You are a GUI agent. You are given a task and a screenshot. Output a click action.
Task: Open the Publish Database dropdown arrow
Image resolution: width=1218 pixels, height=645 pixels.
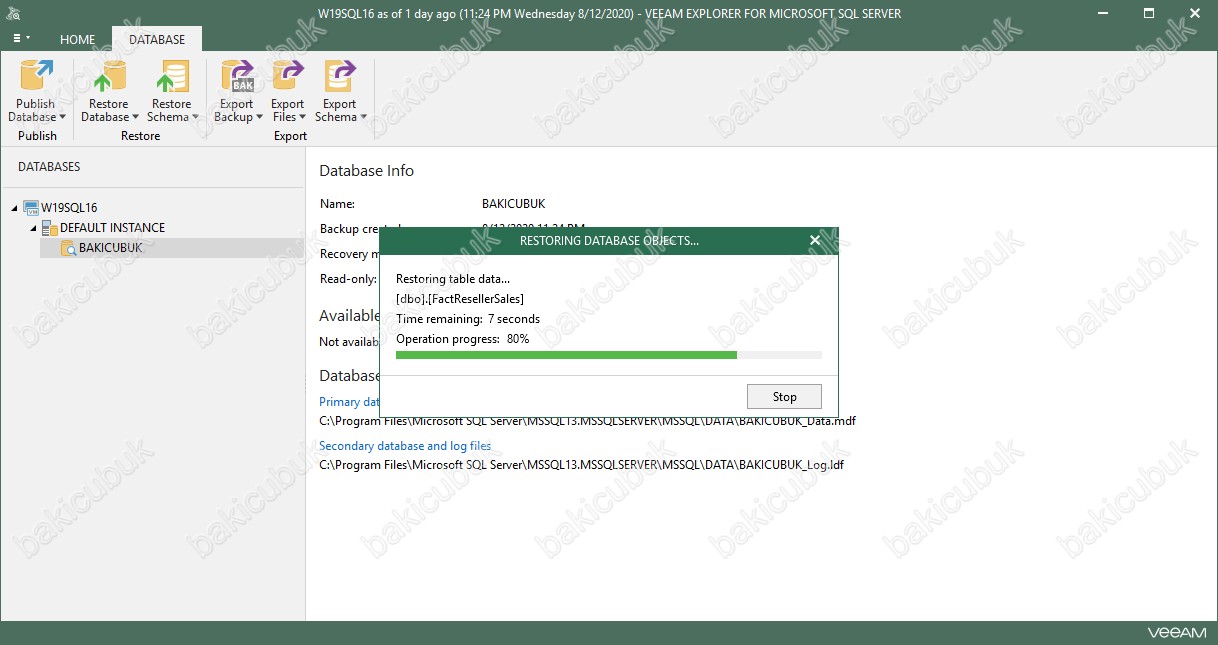click(x=62, y=118)
